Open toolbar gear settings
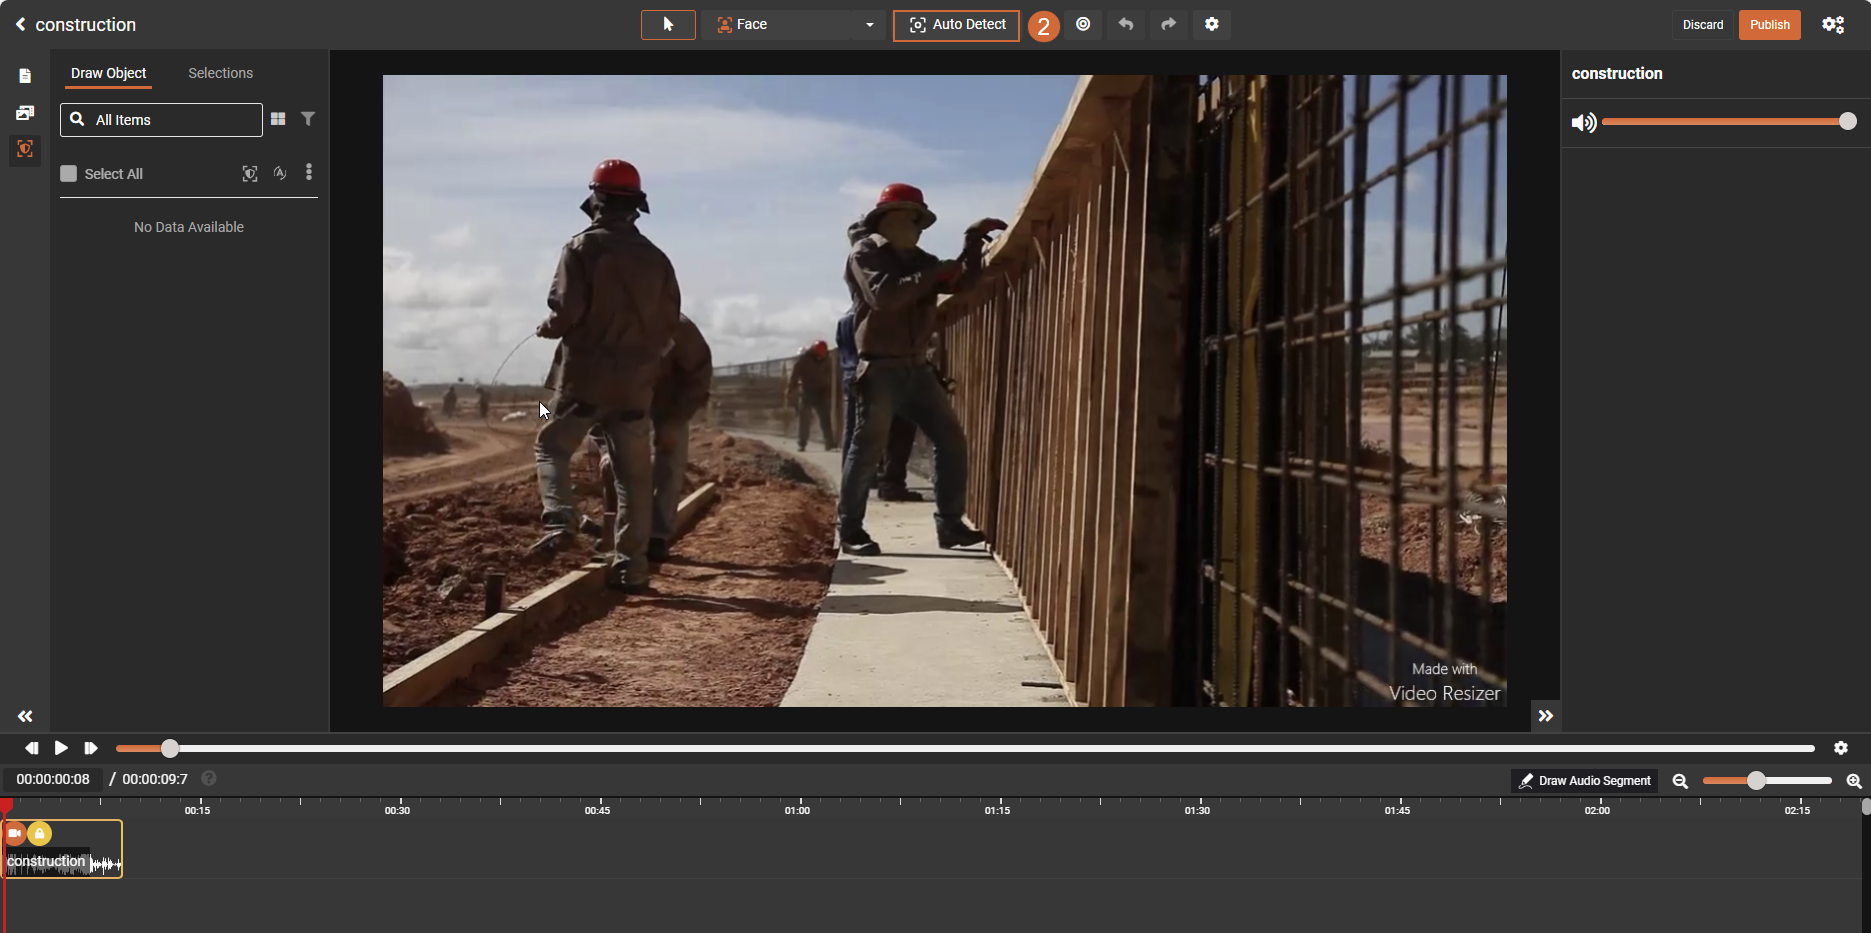This screenshot has width=1871, height=933. [1211, 25]
